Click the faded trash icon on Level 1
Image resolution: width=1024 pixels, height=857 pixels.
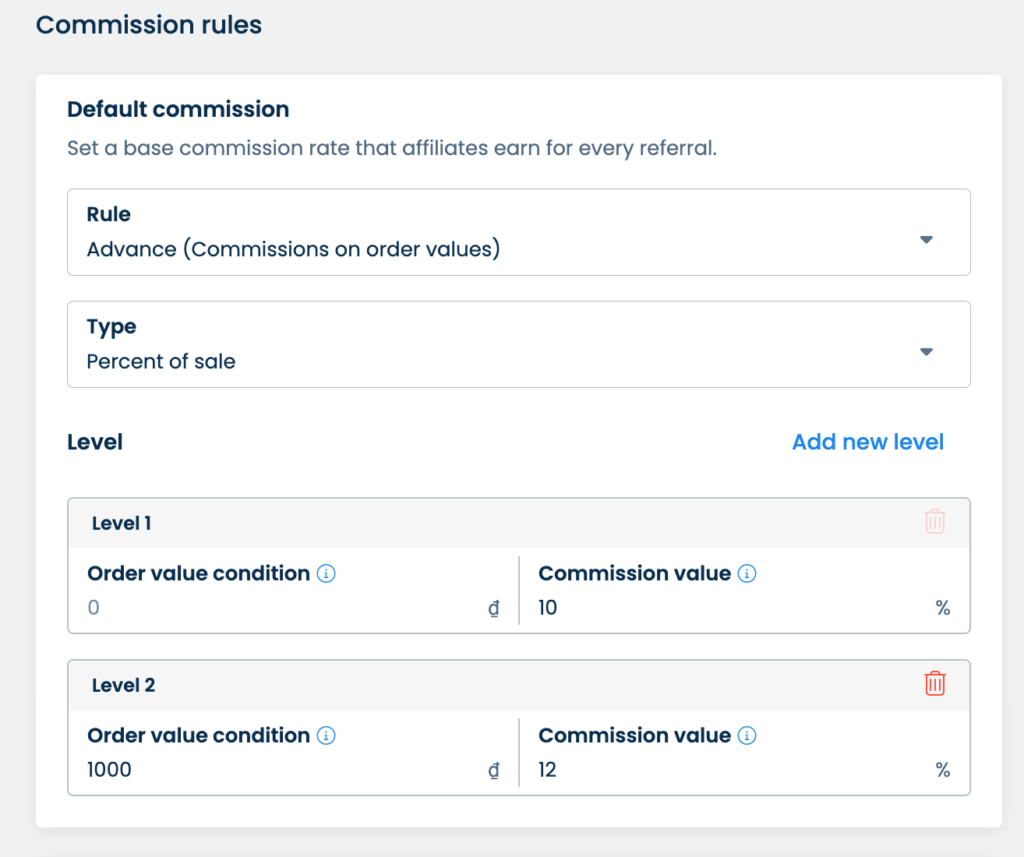coord(934,522)
